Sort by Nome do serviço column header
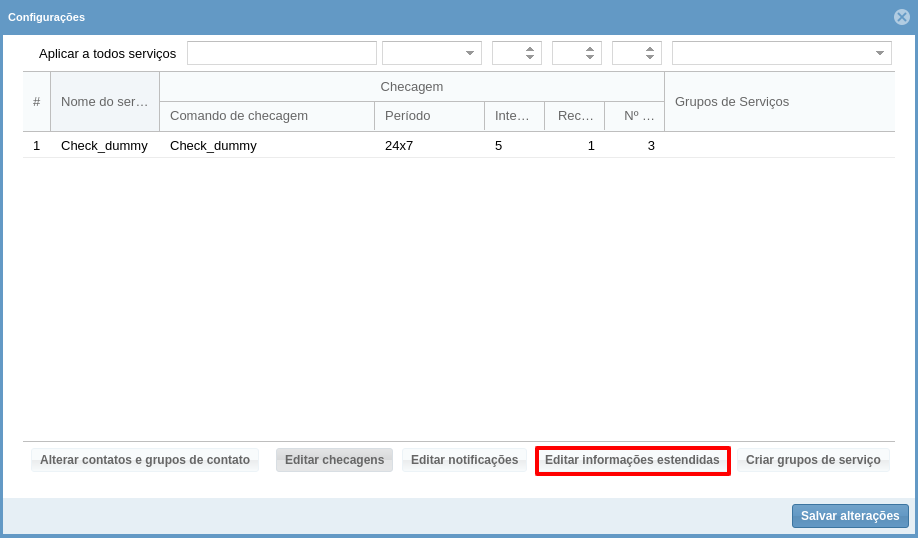Screen dimensions: 918x538 (104, 102)
